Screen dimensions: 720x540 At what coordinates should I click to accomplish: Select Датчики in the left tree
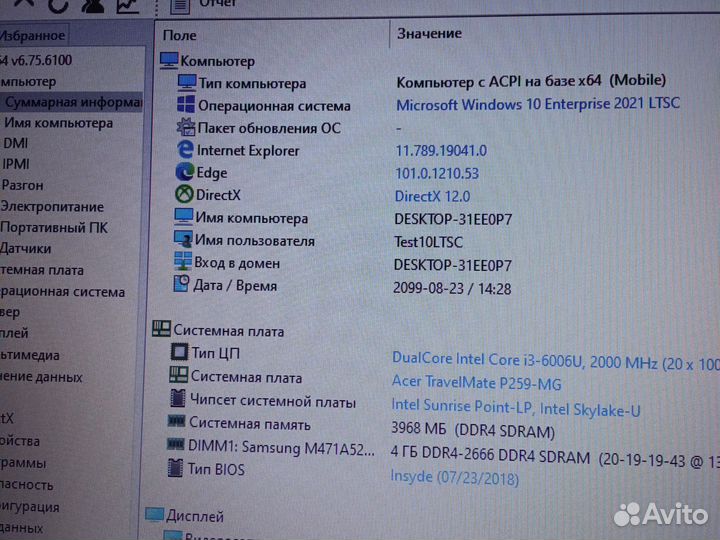click(x=26, y=249)
